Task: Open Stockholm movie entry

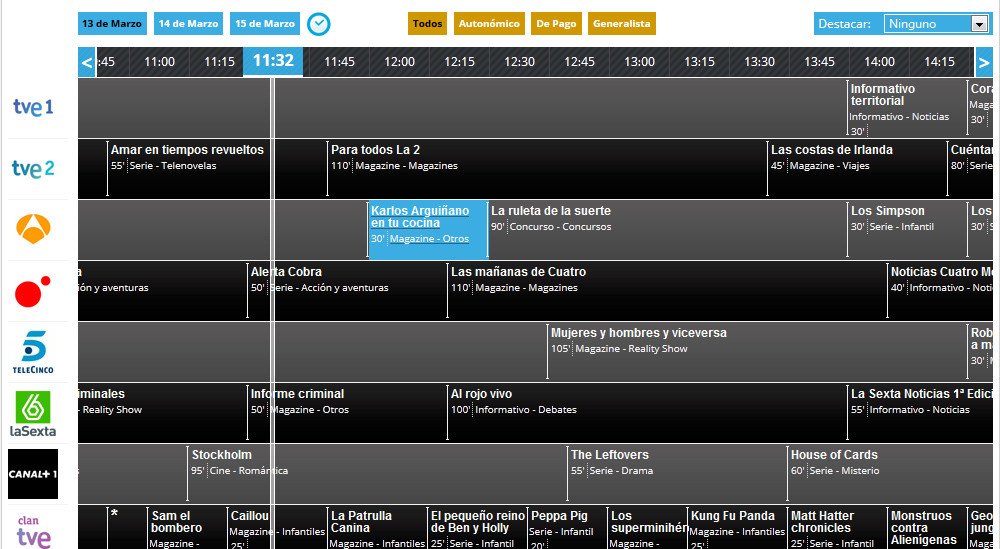Action: (222, 455)
